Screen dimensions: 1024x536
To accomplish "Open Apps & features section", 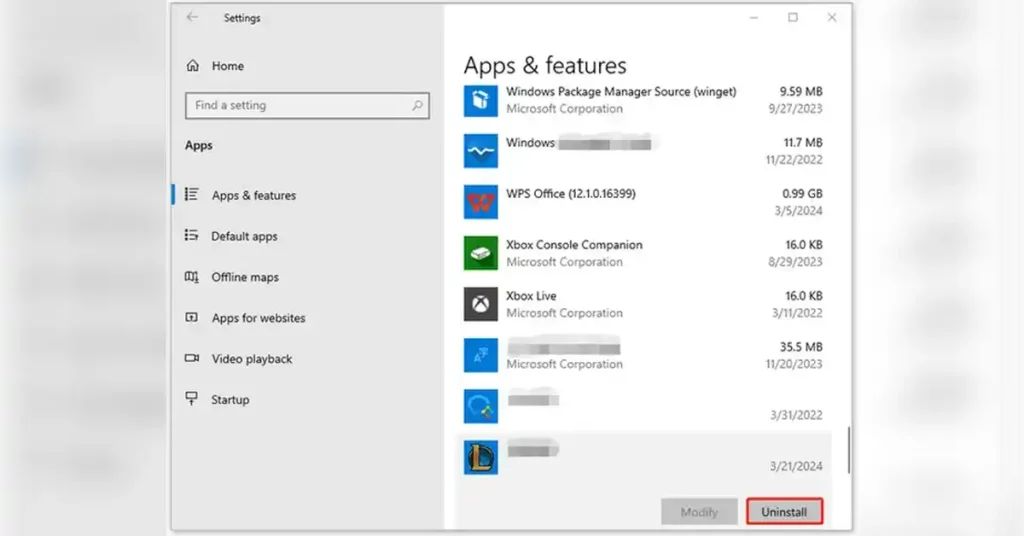I will 253,195.
